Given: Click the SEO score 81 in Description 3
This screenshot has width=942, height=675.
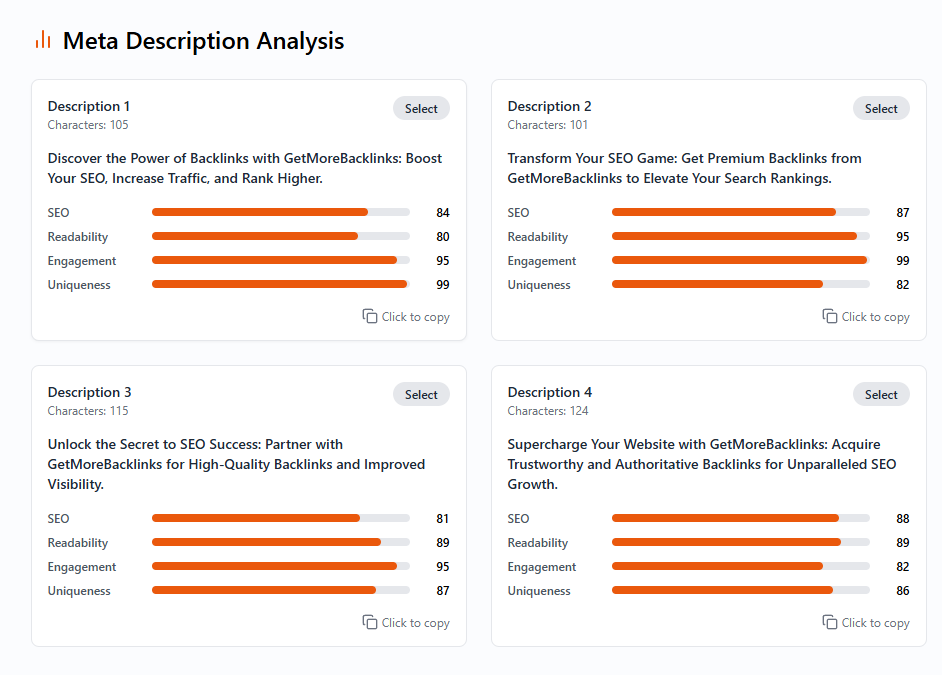Looking at the screenshot, I should coord(443,518).
